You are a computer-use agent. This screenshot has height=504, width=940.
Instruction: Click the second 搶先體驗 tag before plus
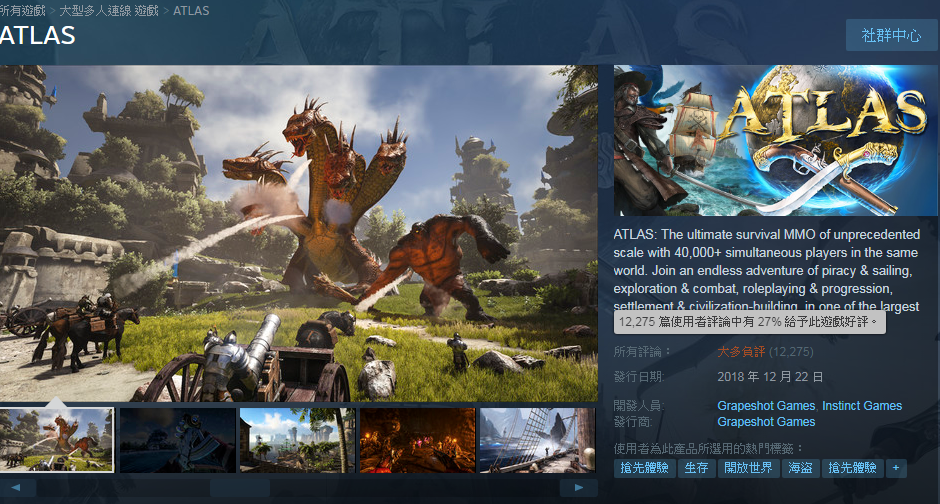click(x=852, y=468)
